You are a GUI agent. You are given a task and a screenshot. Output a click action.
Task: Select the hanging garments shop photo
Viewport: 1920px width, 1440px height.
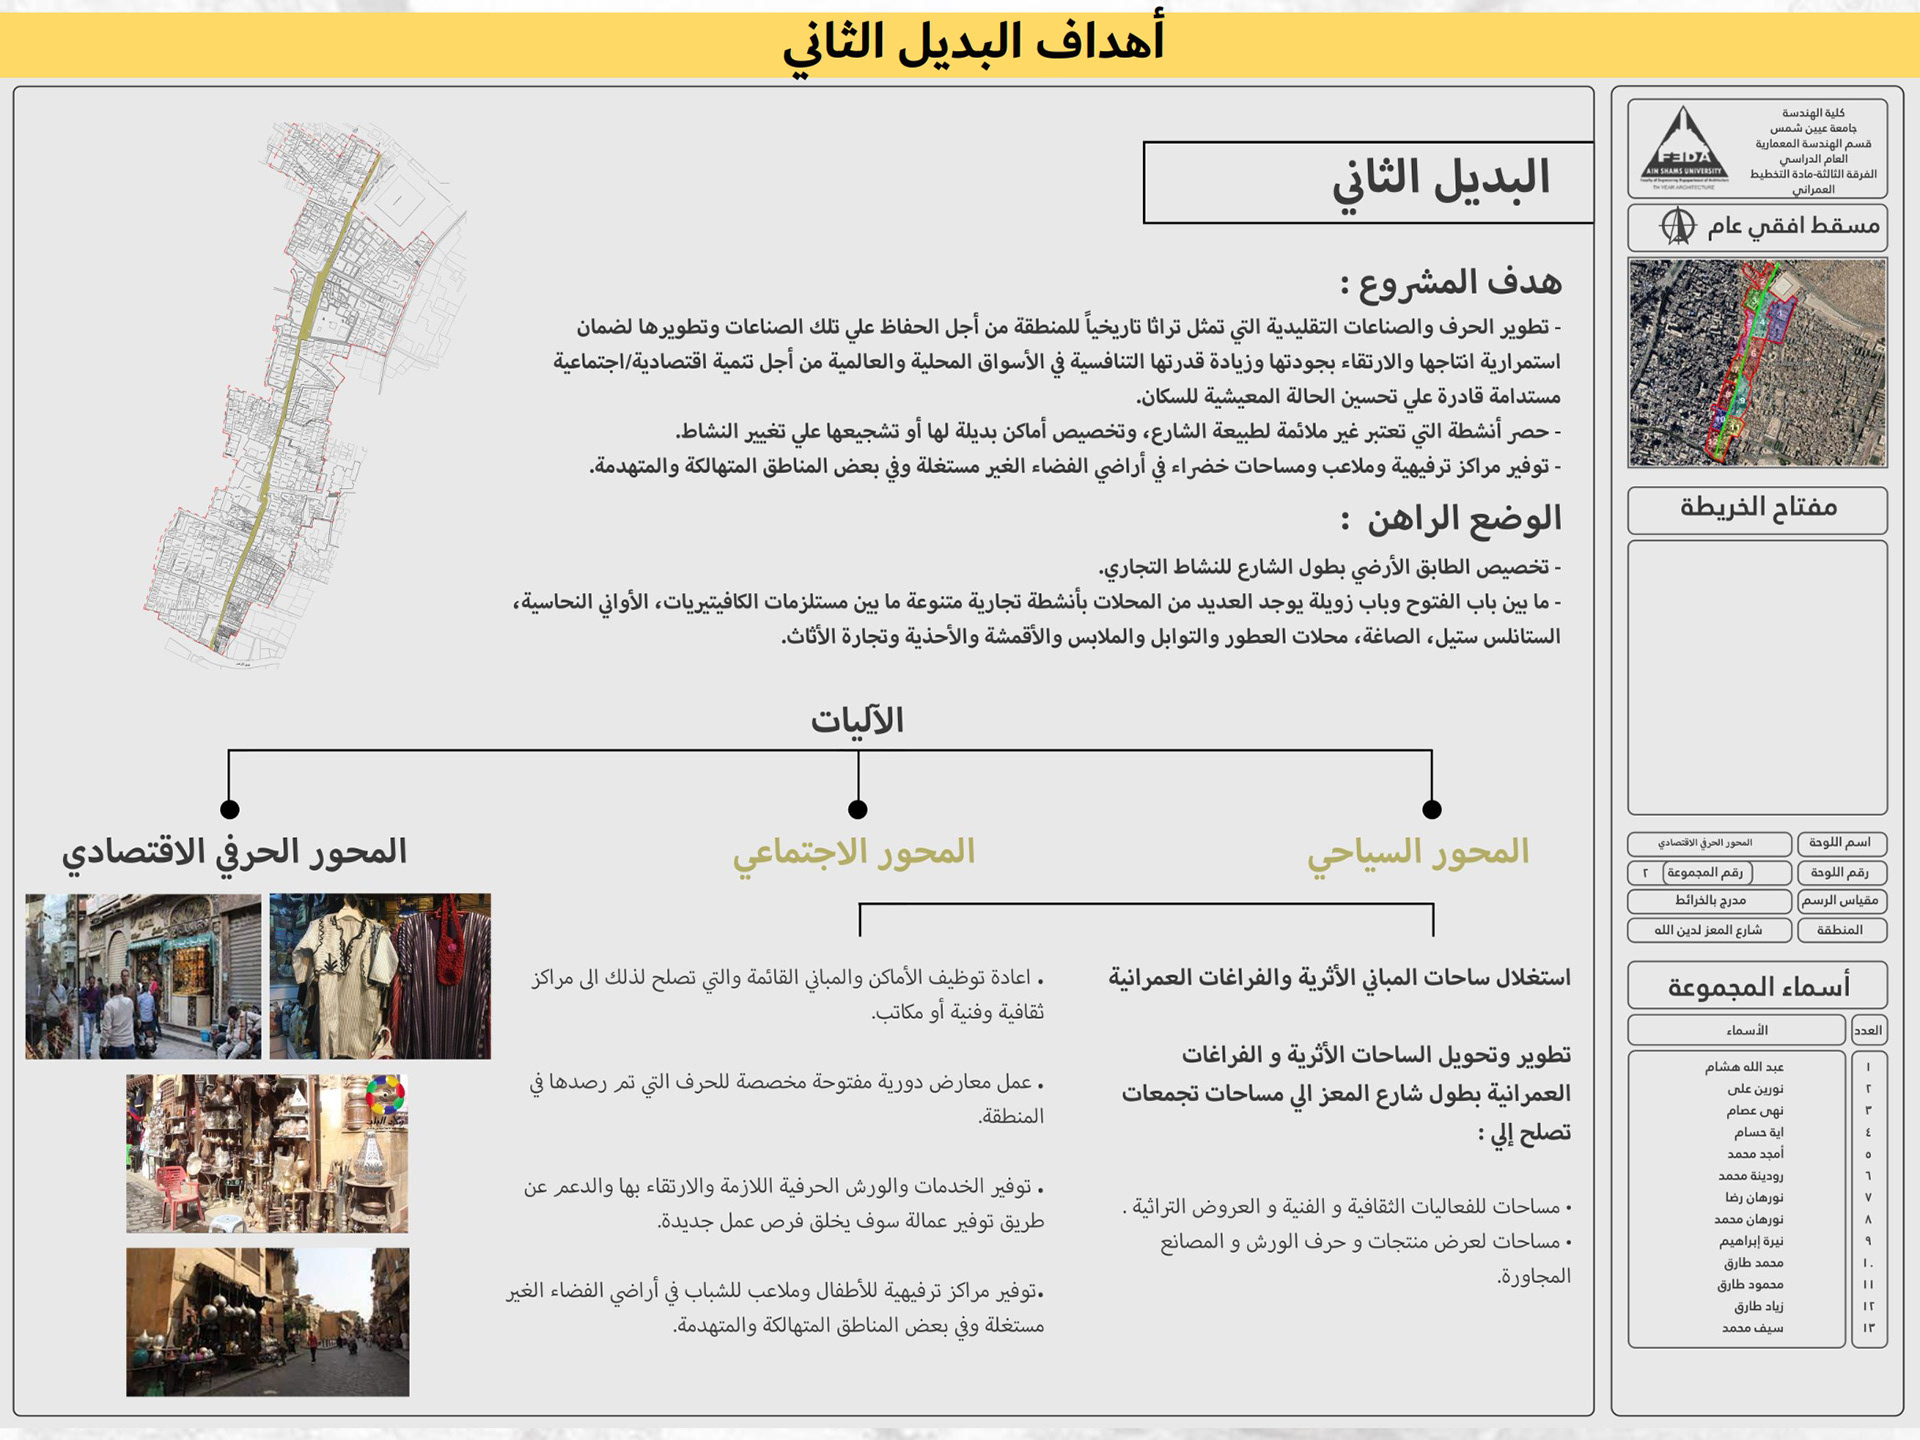tap(380, 976)
